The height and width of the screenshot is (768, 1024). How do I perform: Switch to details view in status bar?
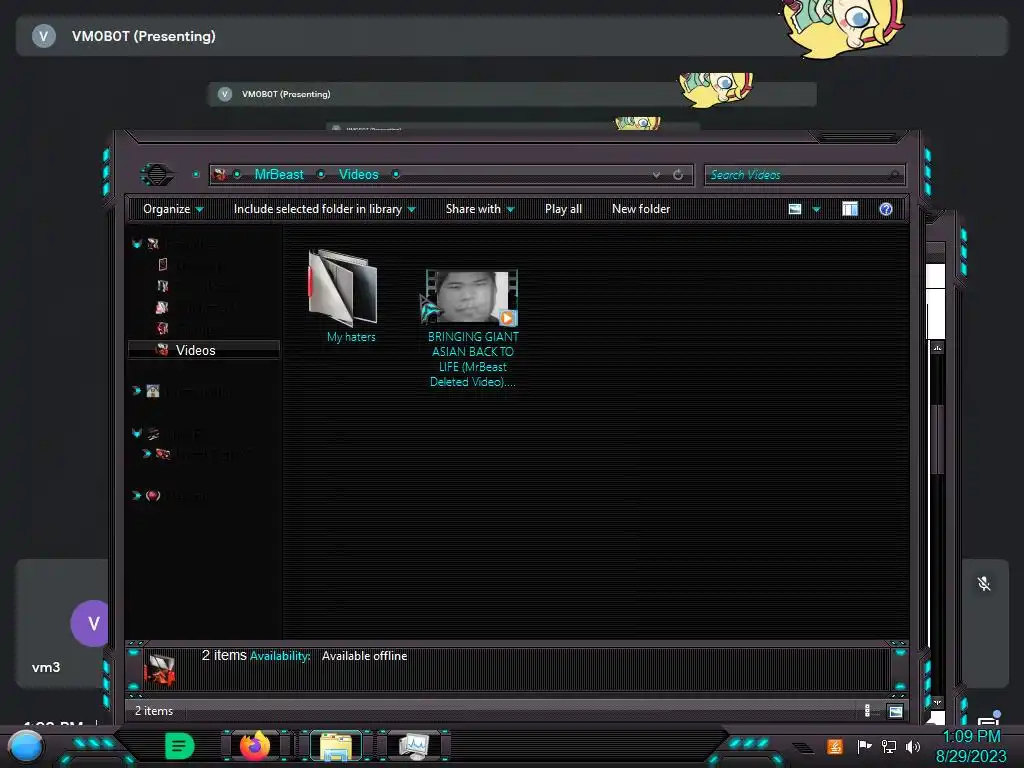tap(867, 711)
